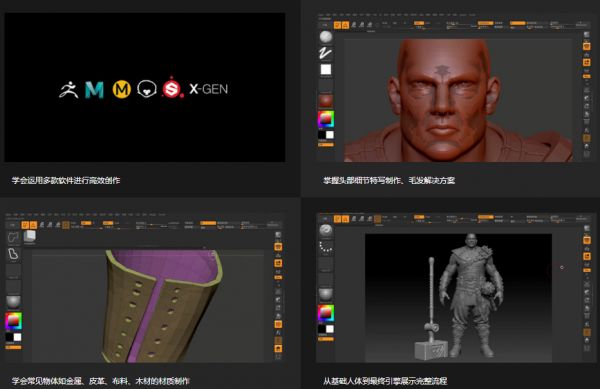The height and width of the screenshot is (389, 600).
Task: Click the X-GEN logo text
Action: tap(209, 89)
